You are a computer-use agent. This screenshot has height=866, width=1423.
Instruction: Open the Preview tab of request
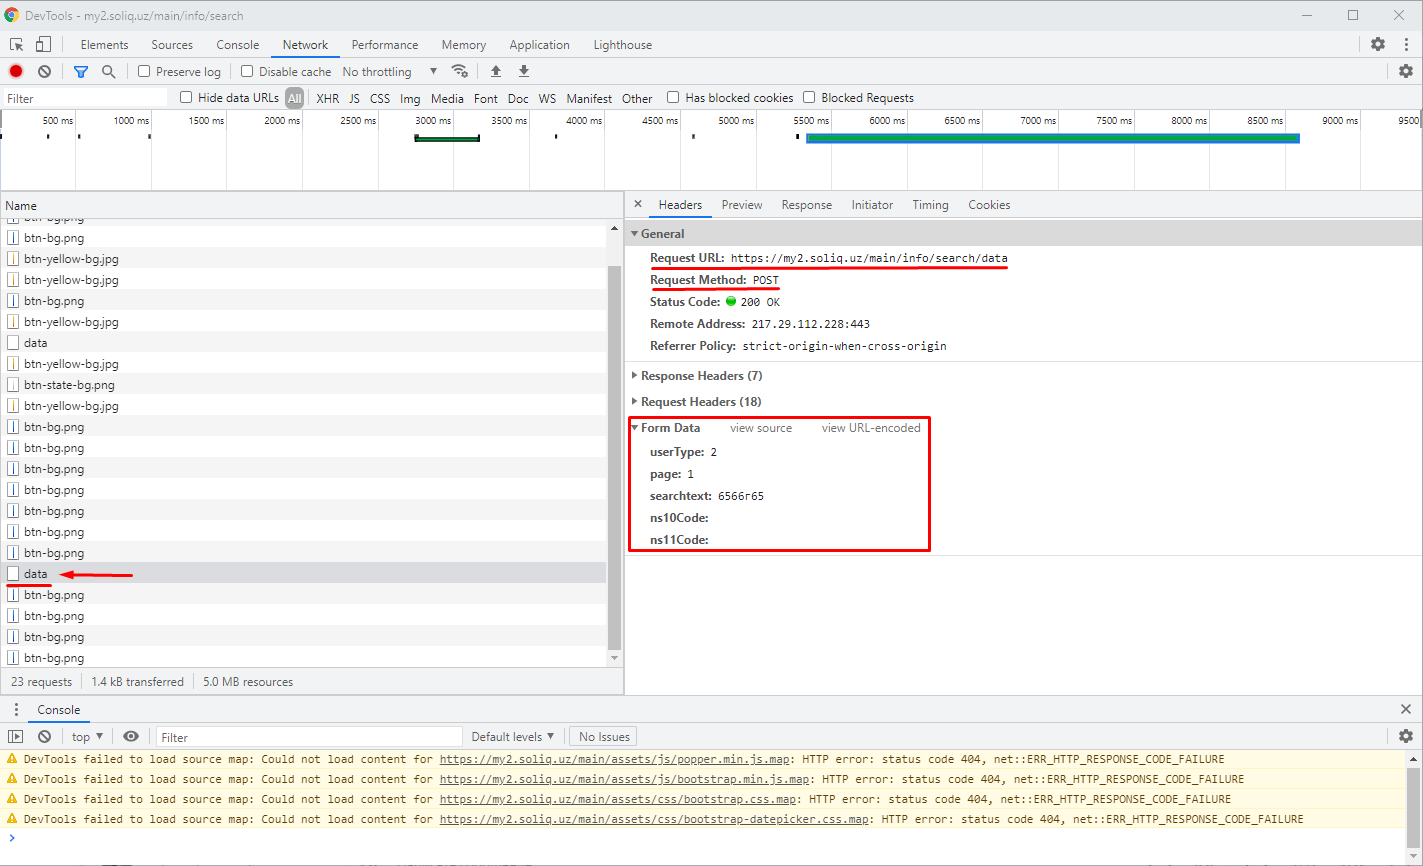(x=742, y=204)
